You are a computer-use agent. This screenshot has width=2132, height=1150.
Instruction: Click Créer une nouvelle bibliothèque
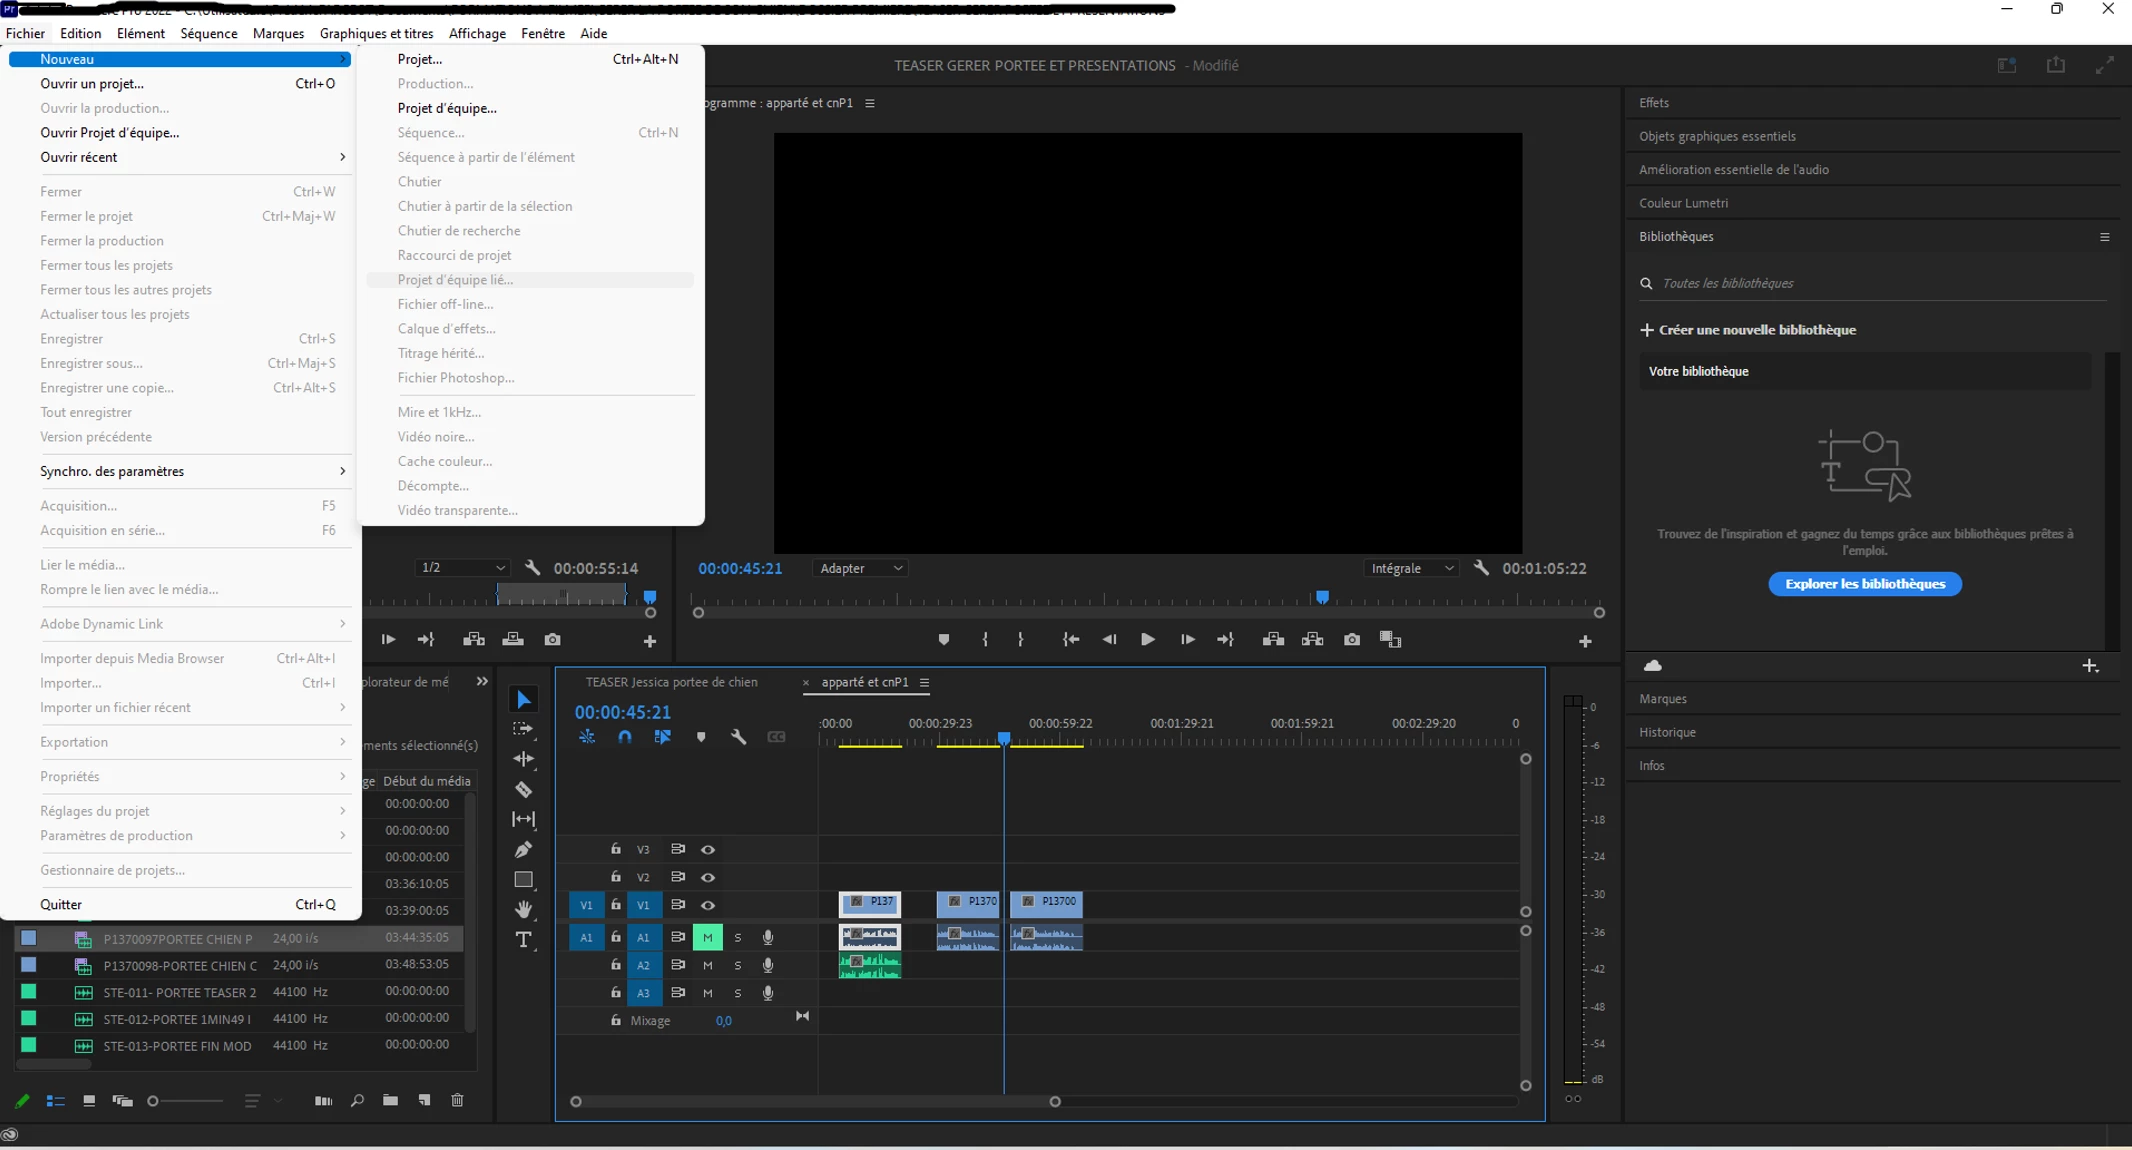(x=1756, y=330)
